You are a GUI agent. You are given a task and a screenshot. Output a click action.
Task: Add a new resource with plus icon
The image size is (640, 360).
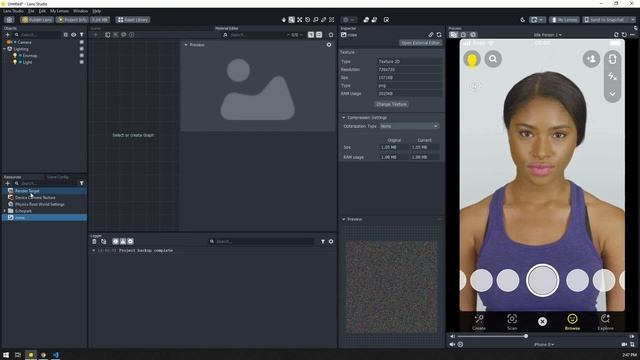pyautogui.click(x=7, y=183)
